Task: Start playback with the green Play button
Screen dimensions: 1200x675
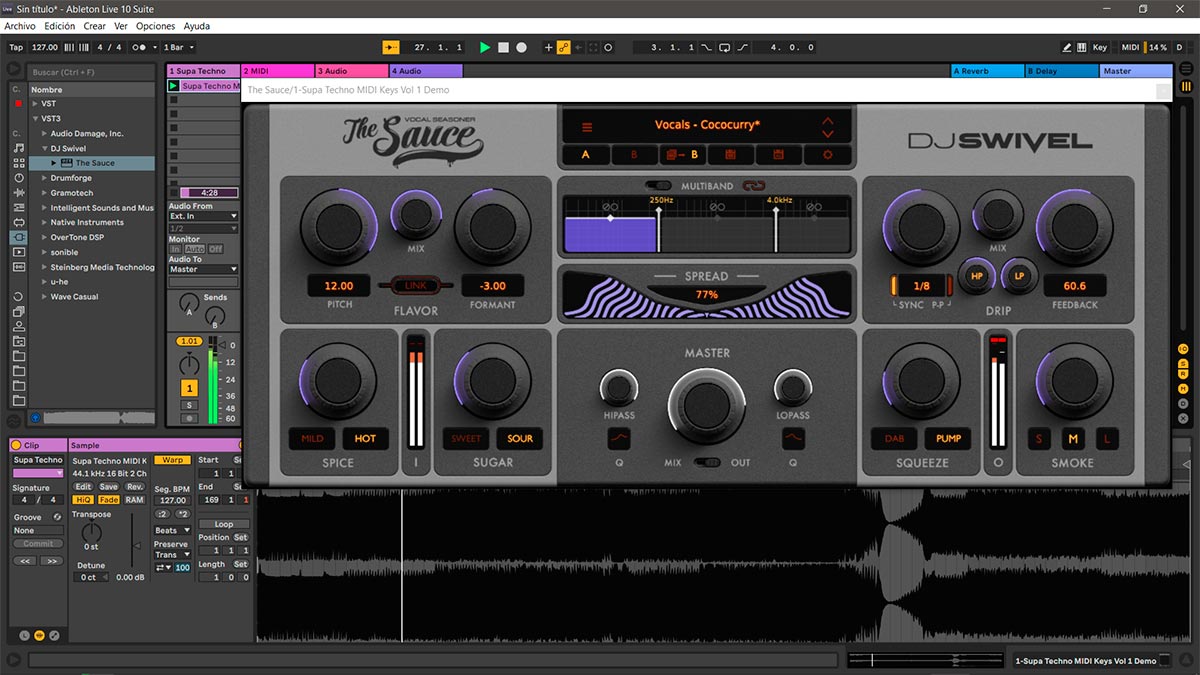Action: coord(485,47)
